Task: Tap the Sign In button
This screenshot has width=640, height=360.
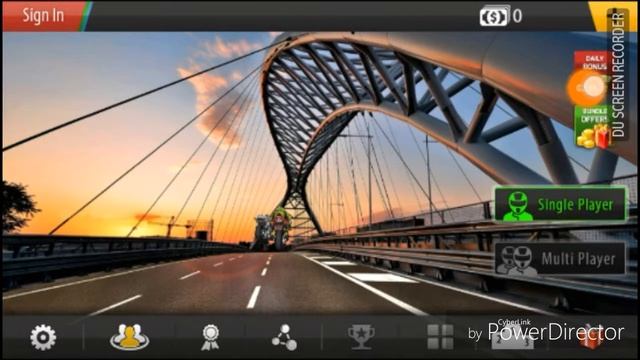Action: (x=43, y=16)
